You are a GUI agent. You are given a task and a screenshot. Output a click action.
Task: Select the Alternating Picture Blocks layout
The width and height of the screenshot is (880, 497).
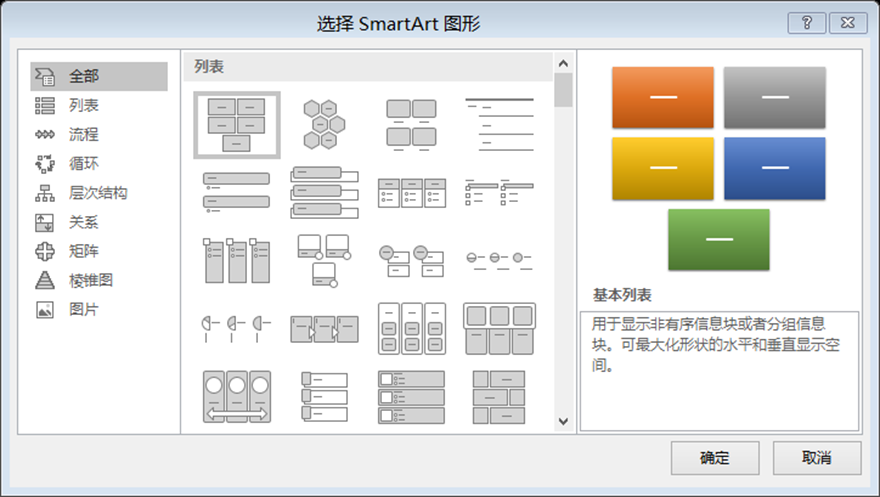[499, 397]
